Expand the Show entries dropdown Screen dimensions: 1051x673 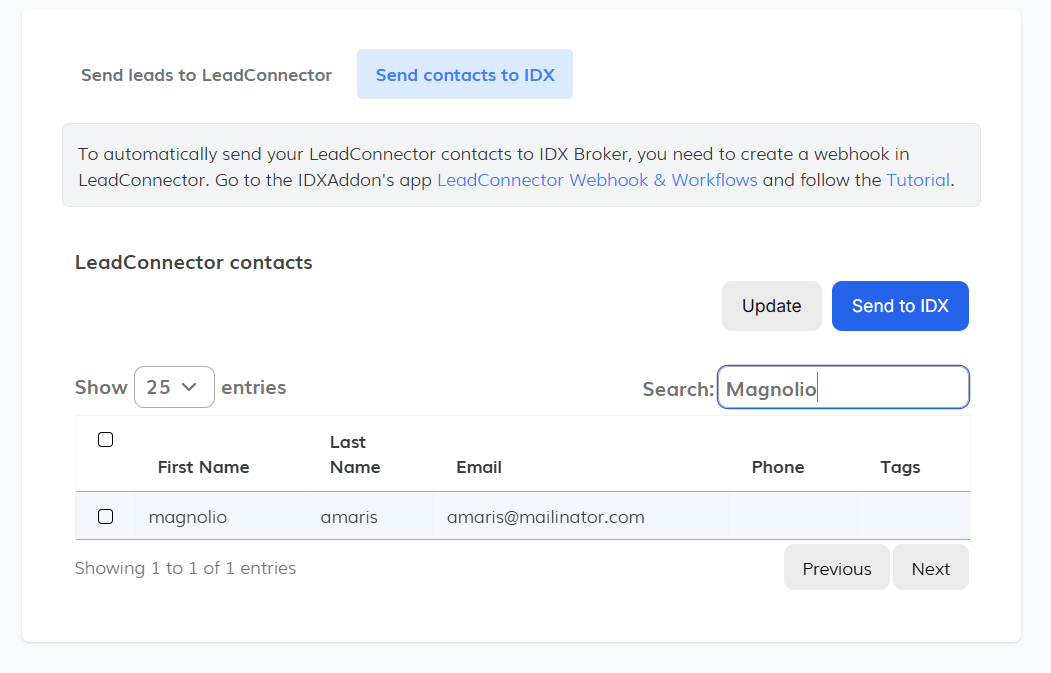(x=174, y=387)
